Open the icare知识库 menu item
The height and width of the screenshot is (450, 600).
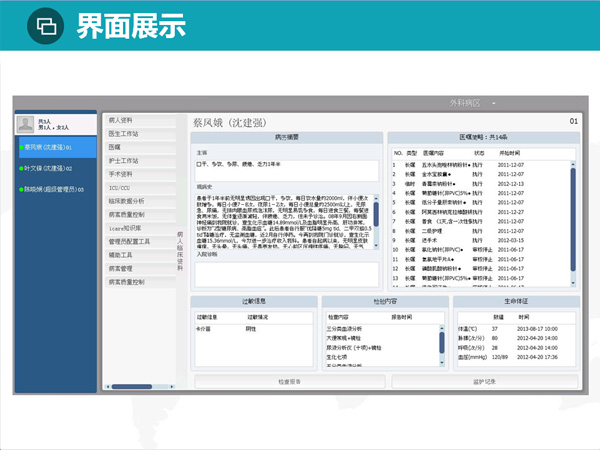tap(140, 228)
